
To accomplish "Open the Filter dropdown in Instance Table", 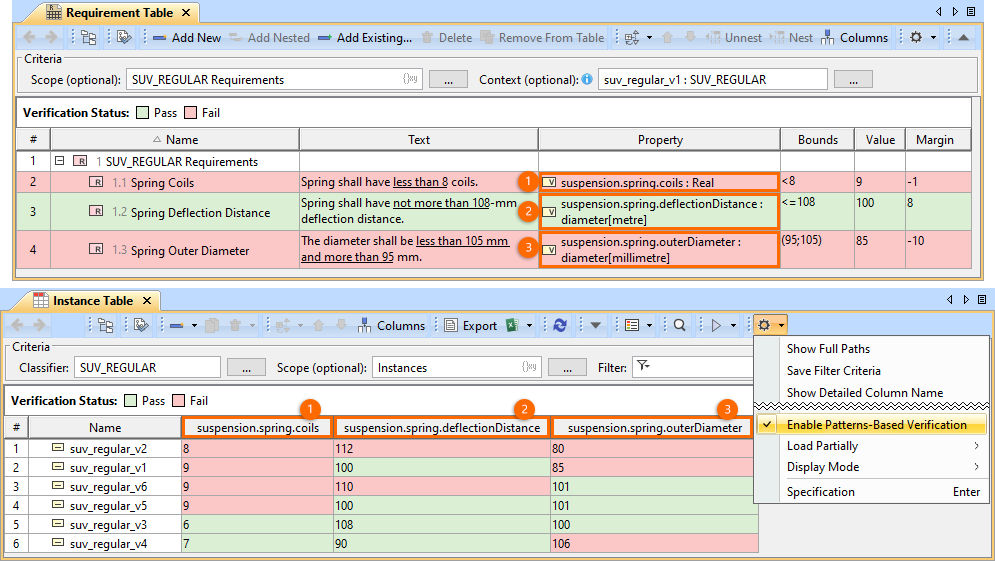I will (642, 367).
